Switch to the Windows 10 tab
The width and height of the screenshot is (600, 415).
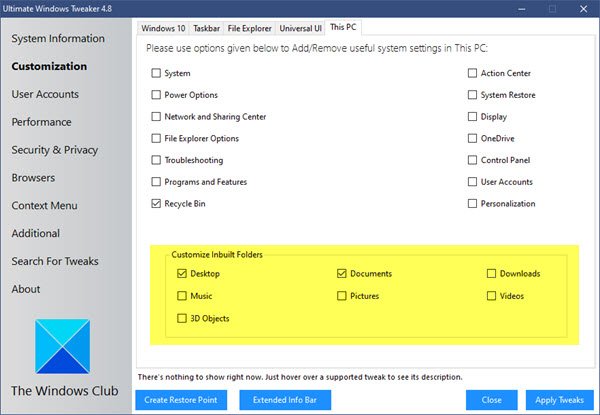[163, 28]
